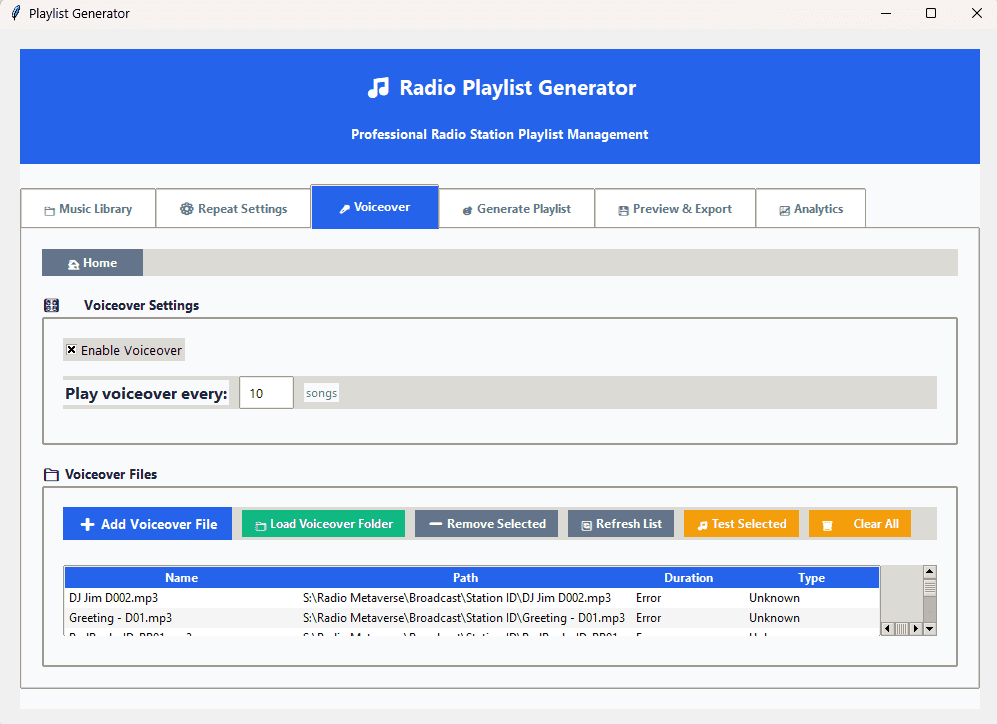Open the Analytics tab

[x=810, y=208]
